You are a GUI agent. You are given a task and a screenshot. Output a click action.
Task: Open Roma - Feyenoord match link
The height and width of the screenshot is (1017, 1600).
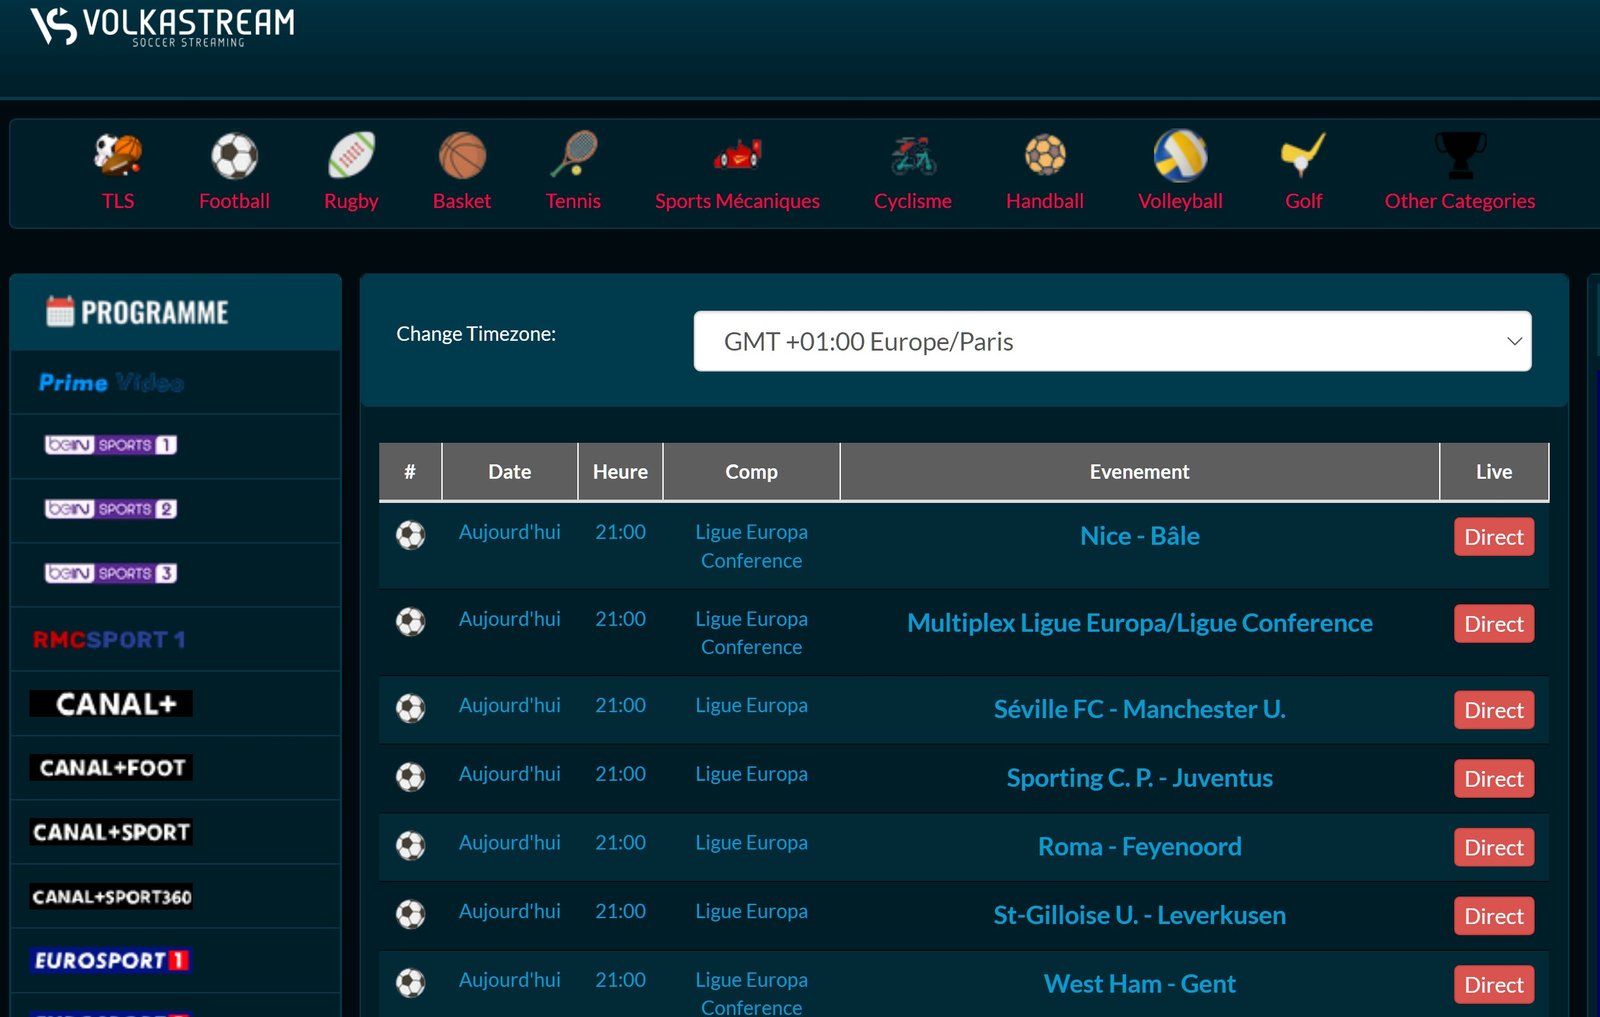1140,847
